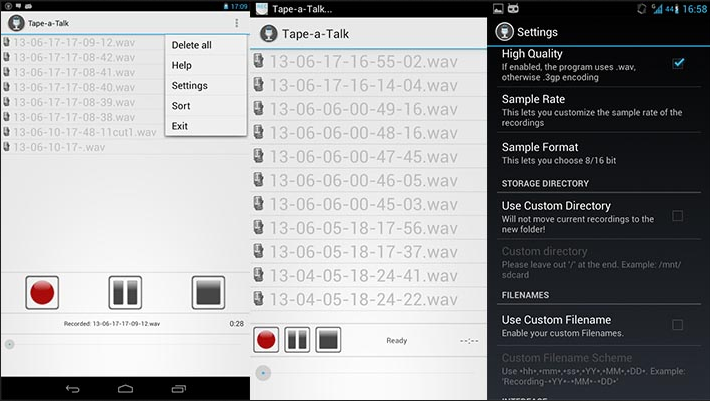Select Help from the overflow menu
710x401 pixels.
tap(206, 65)
